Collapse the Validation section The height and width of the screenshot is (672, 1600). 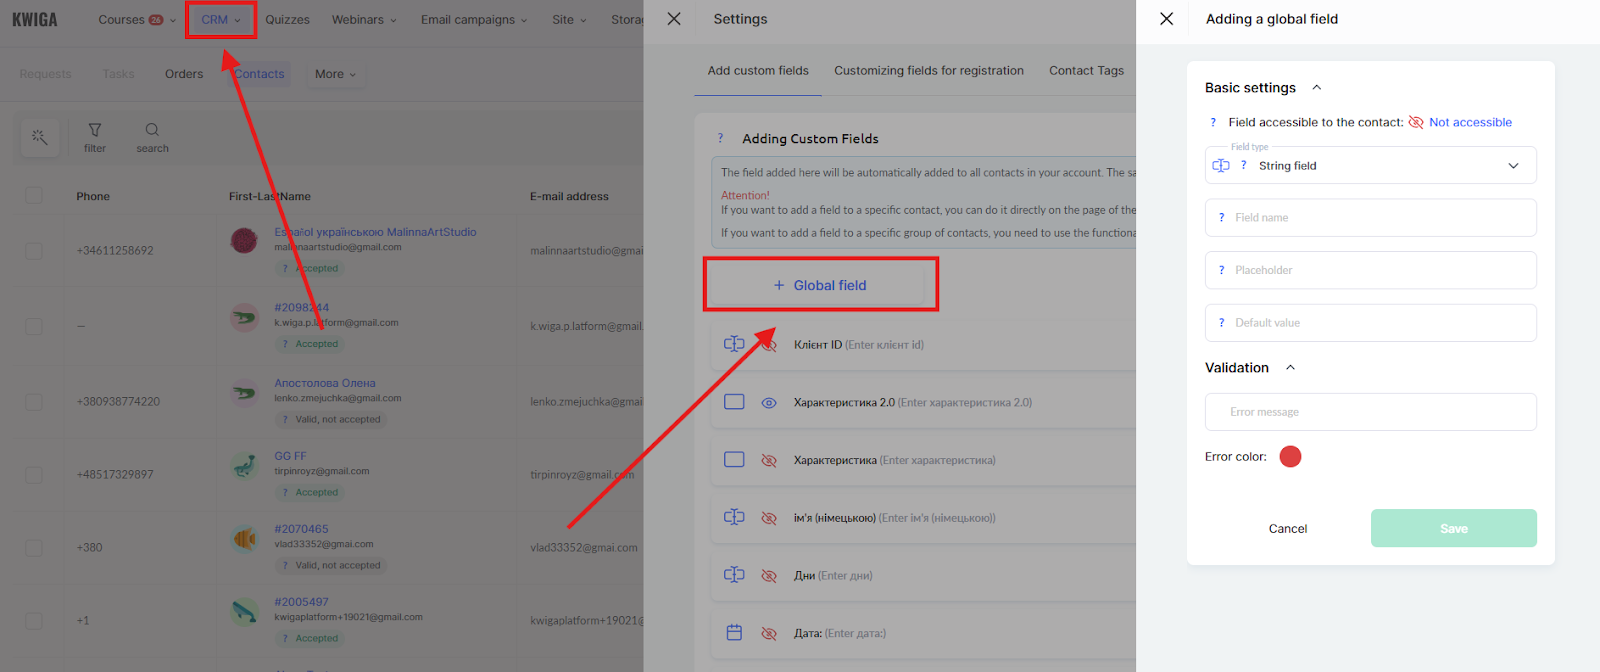[1290, 368]
